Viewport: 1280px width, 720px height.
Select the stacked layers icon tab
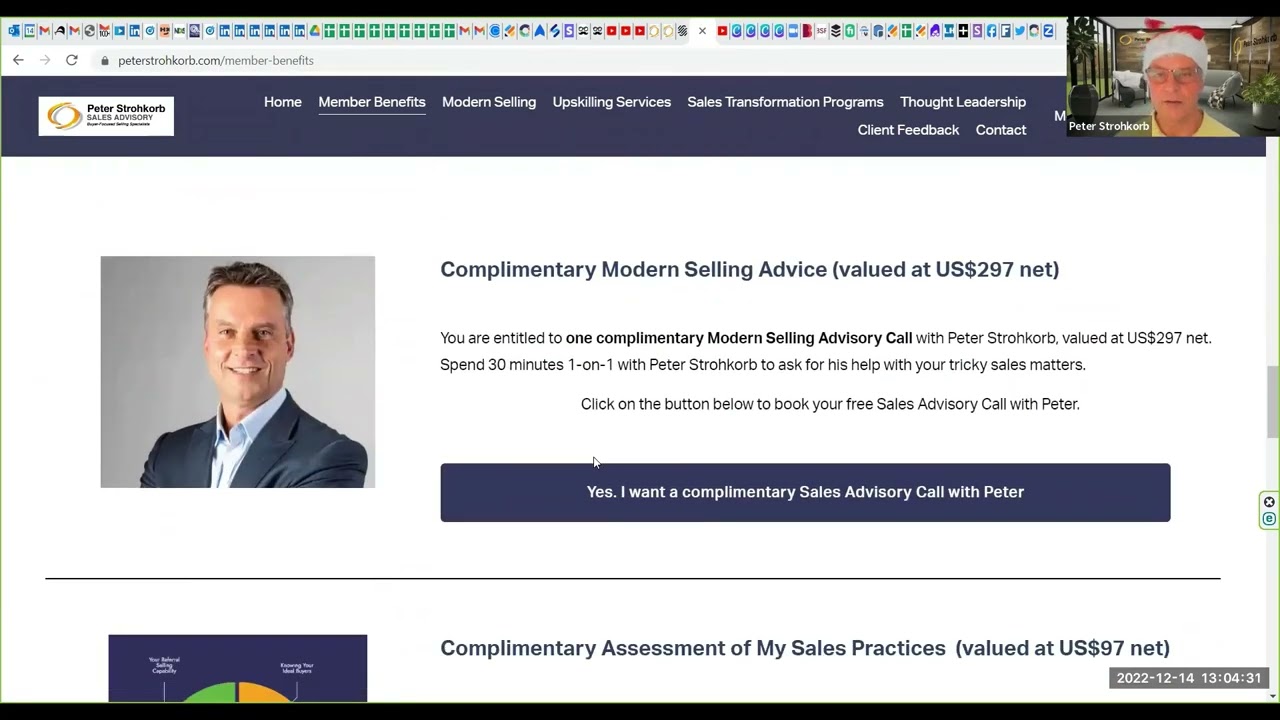coord(836,31)
